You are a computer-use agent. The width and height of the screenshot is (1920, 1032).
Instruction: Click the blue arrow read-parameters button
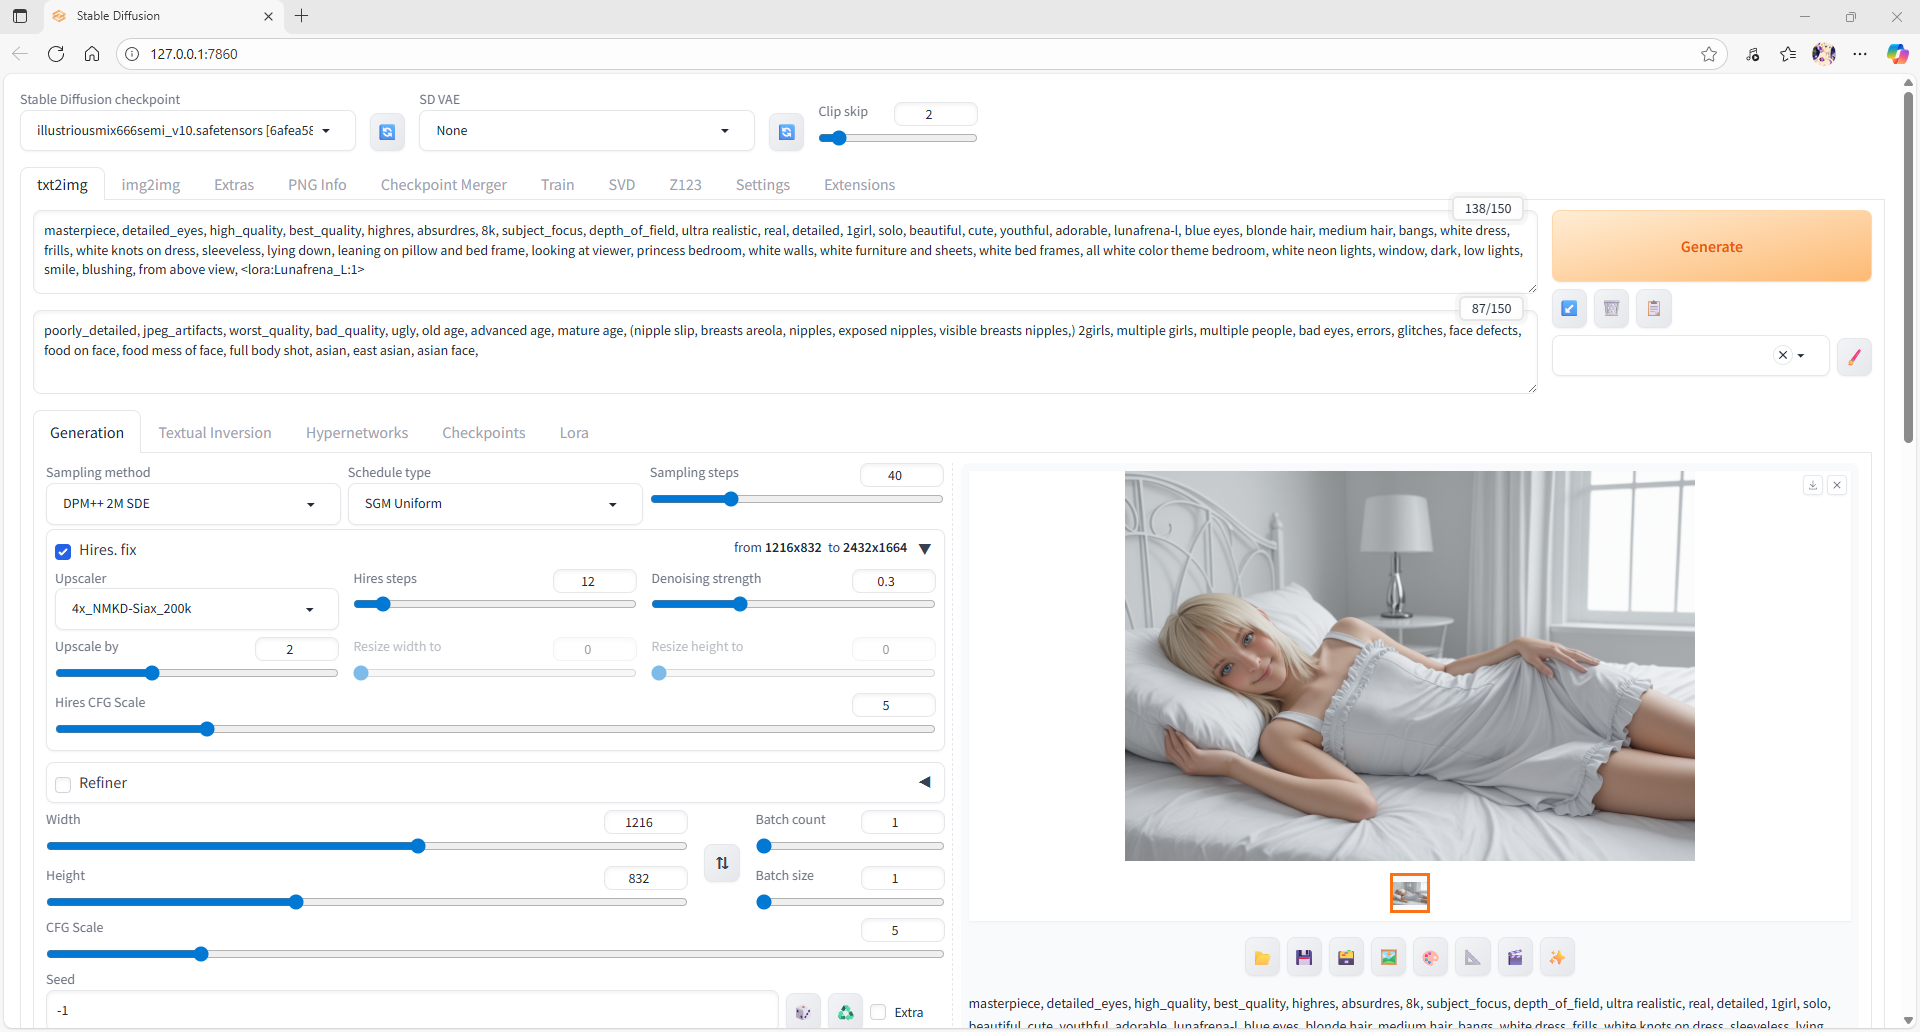[1569, 308]
